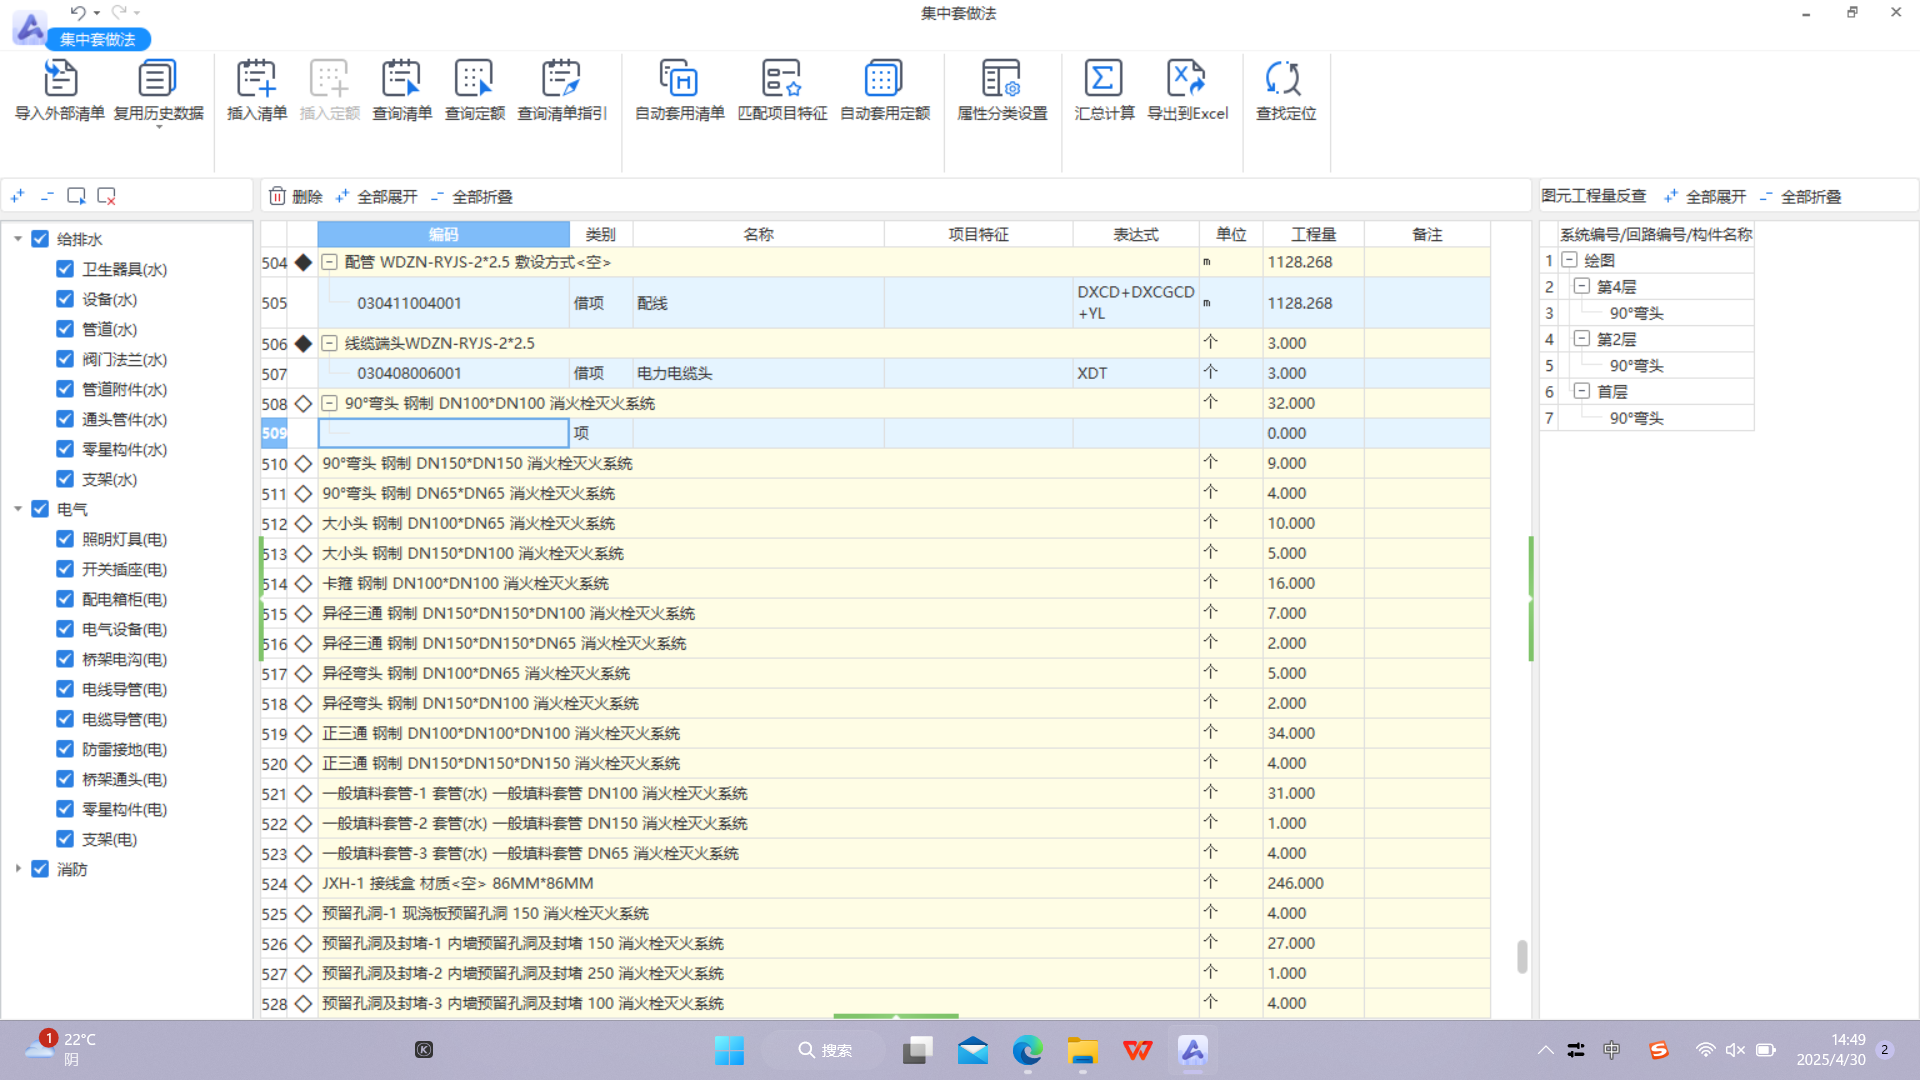Screen dimensions: 1920x1080
Task: Collapse row 504 配管 WDZN-RYJS group
Action: pos(329,262)
